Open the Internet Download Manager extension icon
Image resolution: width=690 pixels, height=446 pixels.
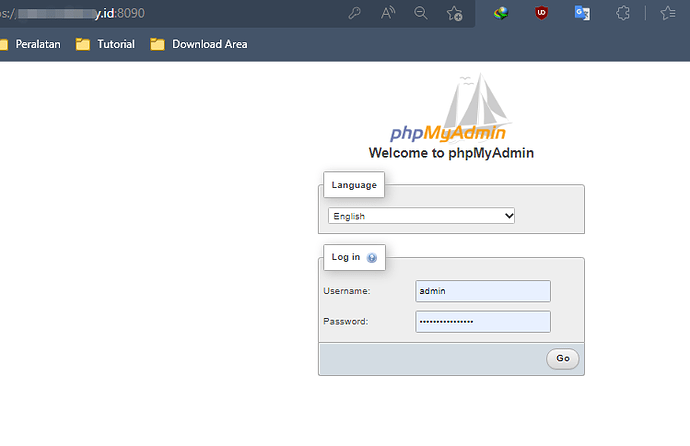[x=501, y=13]
